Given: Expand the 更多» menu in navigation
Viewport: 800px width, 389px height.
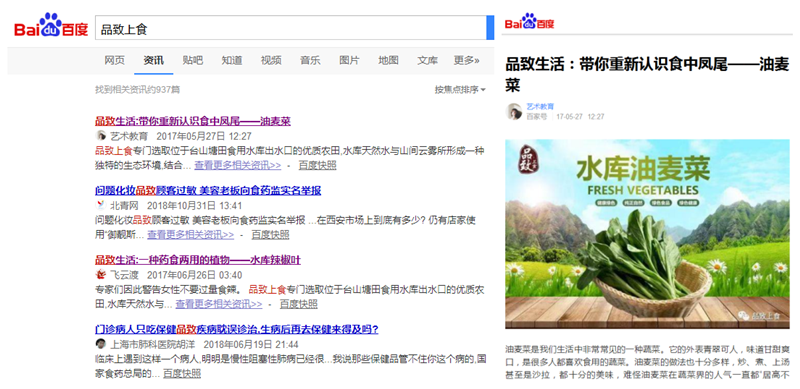Looking at the screenshot, I should coord(466,60).
